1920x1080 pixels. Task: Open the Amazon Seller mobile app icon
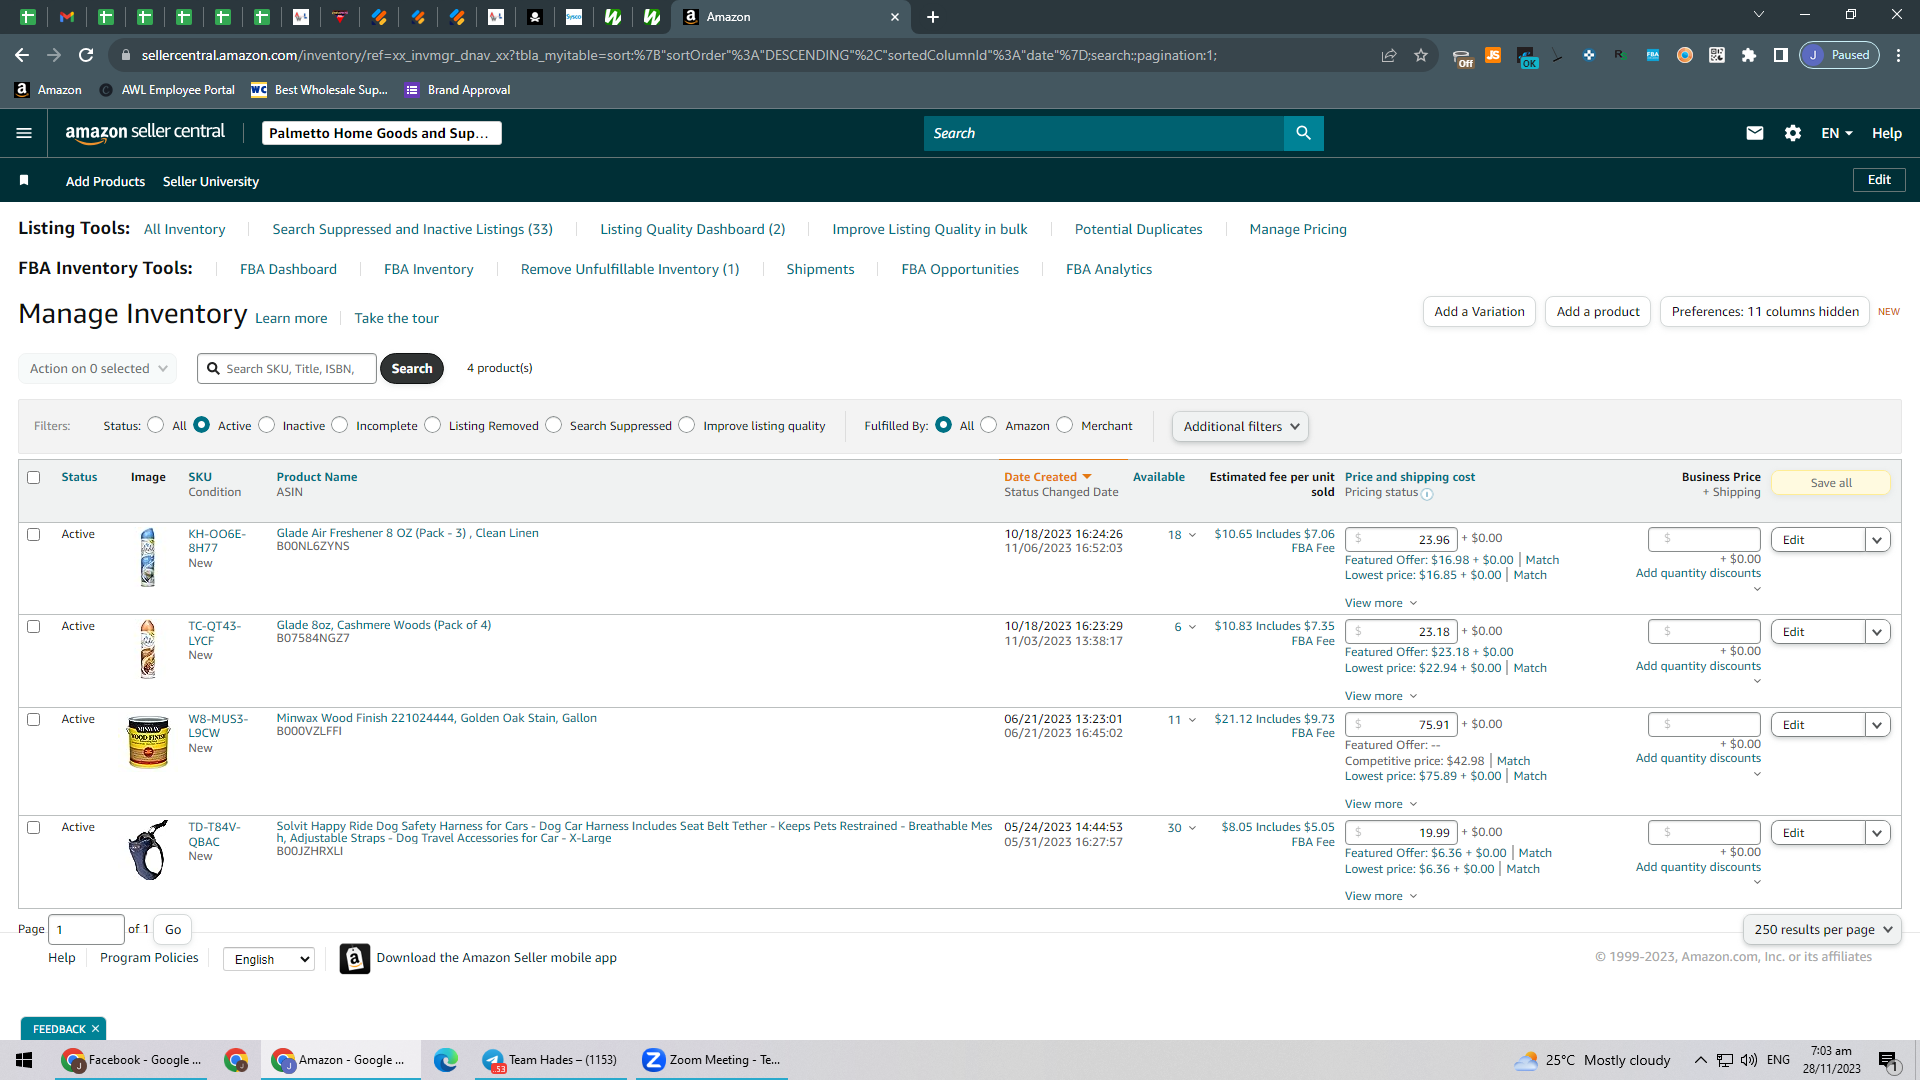[354, 958]
